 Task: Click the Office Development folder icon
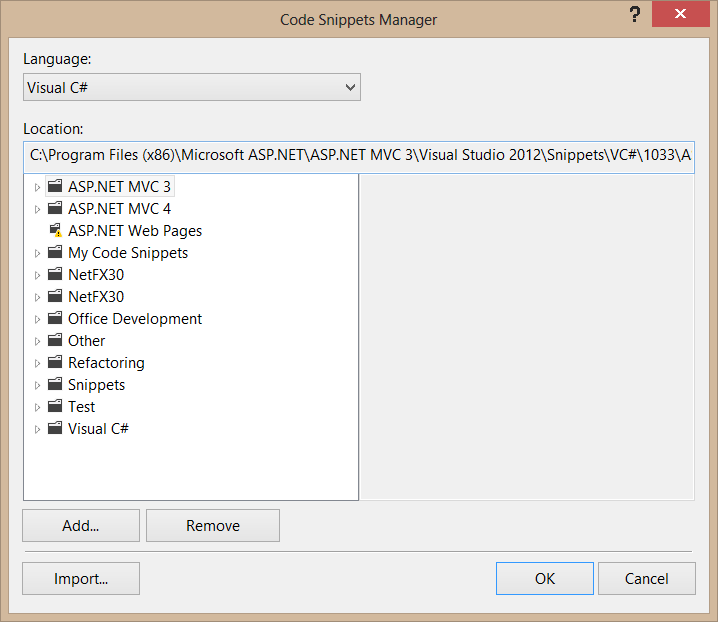[x=55, y=319]
